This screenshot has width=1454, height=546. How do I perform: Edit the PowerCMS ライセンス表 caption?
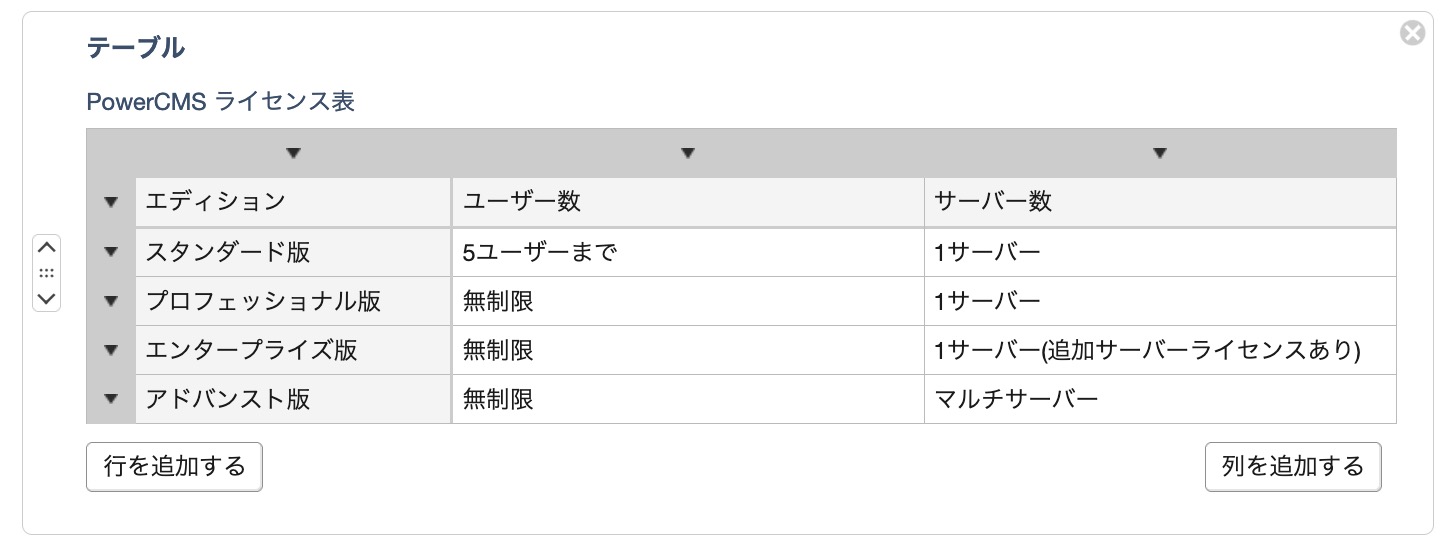pyautogui.click(x=221, y=102)
